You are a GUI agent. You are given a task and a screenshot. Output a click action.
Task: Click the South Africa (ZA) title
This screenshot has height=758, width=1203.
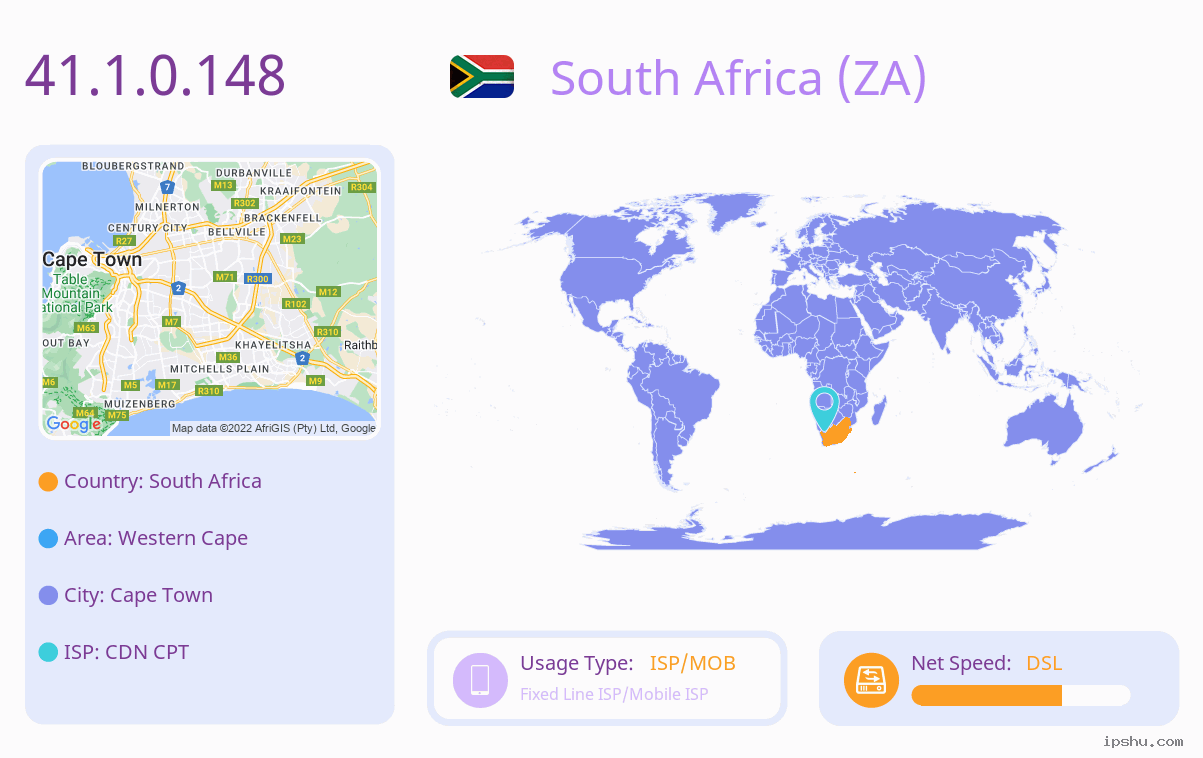coord(739,78)
